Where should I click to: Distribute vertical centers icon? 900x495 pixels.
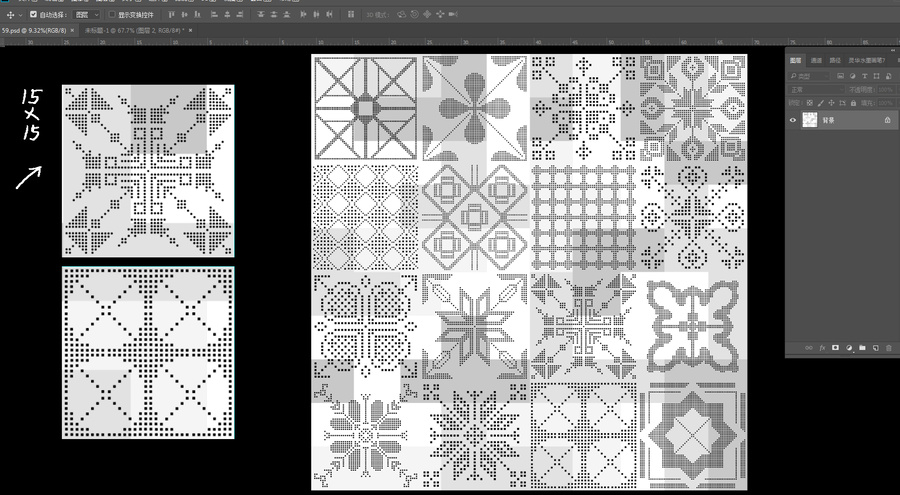(274, 14)
